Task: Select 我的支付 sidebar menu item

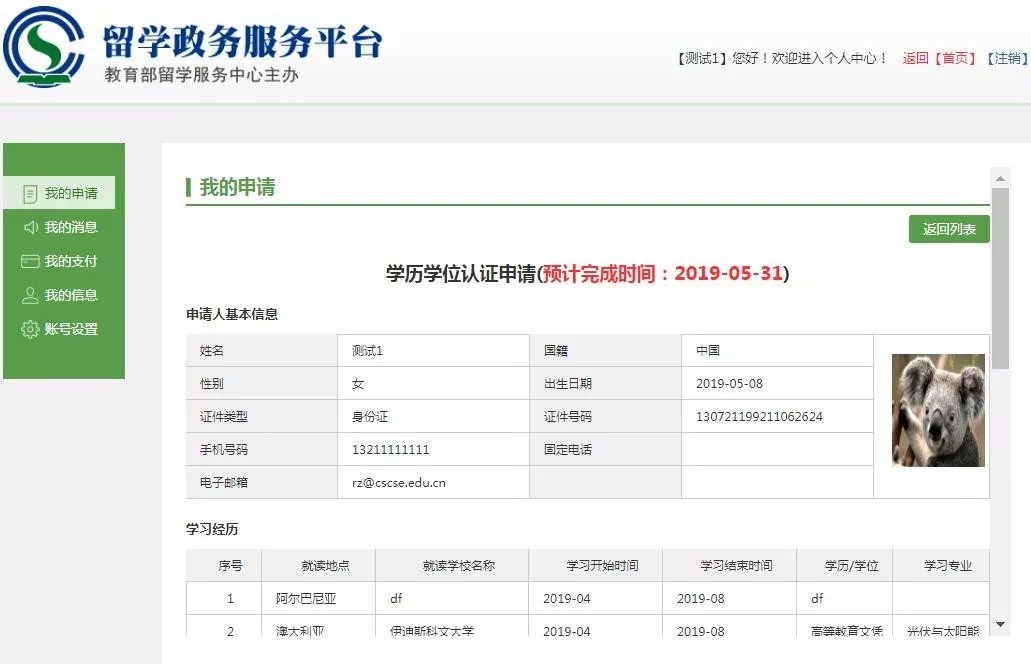Action: [71, 261]
